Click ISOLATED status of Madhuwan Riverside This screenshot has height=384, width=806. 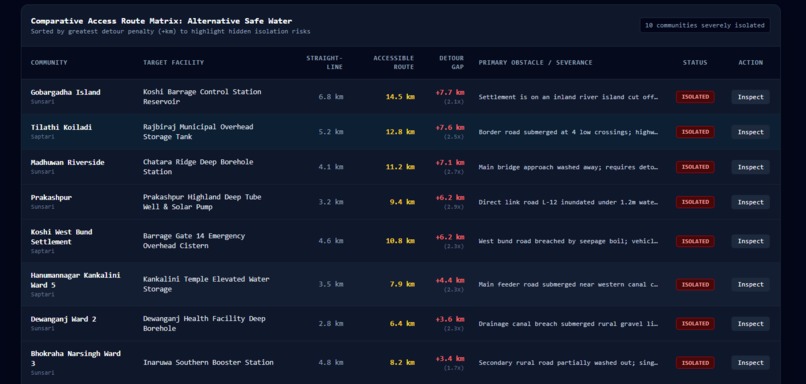(695, 167)
